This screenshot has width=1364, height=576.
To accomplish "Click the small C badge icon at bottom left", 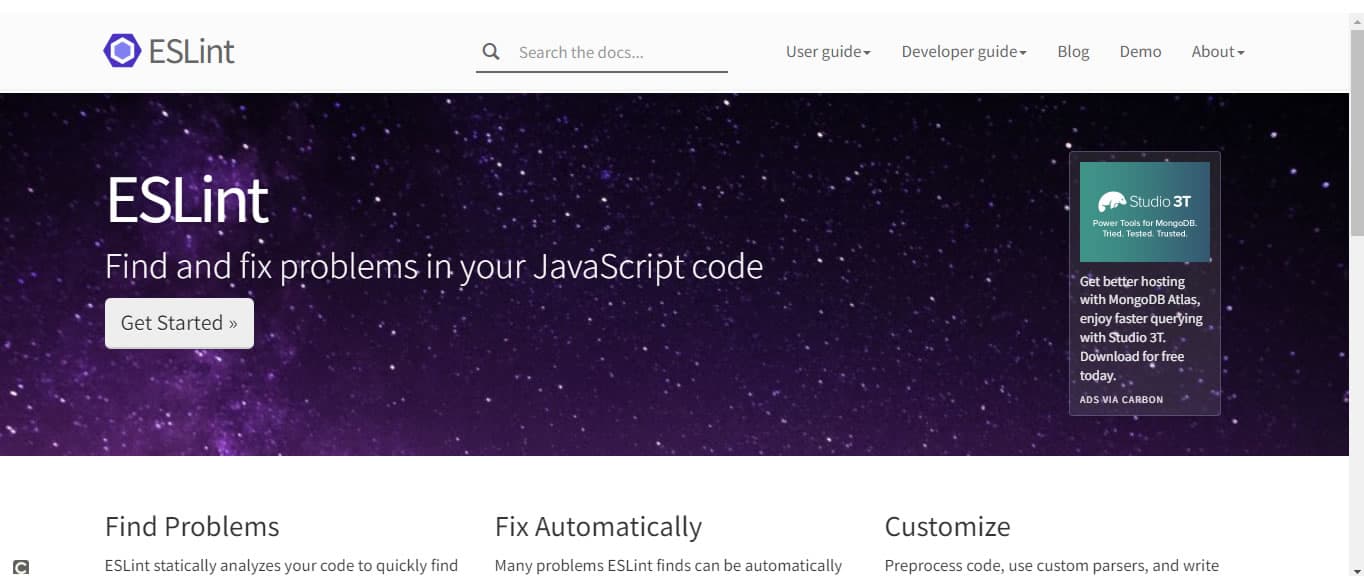I will [x=21, y=567].
